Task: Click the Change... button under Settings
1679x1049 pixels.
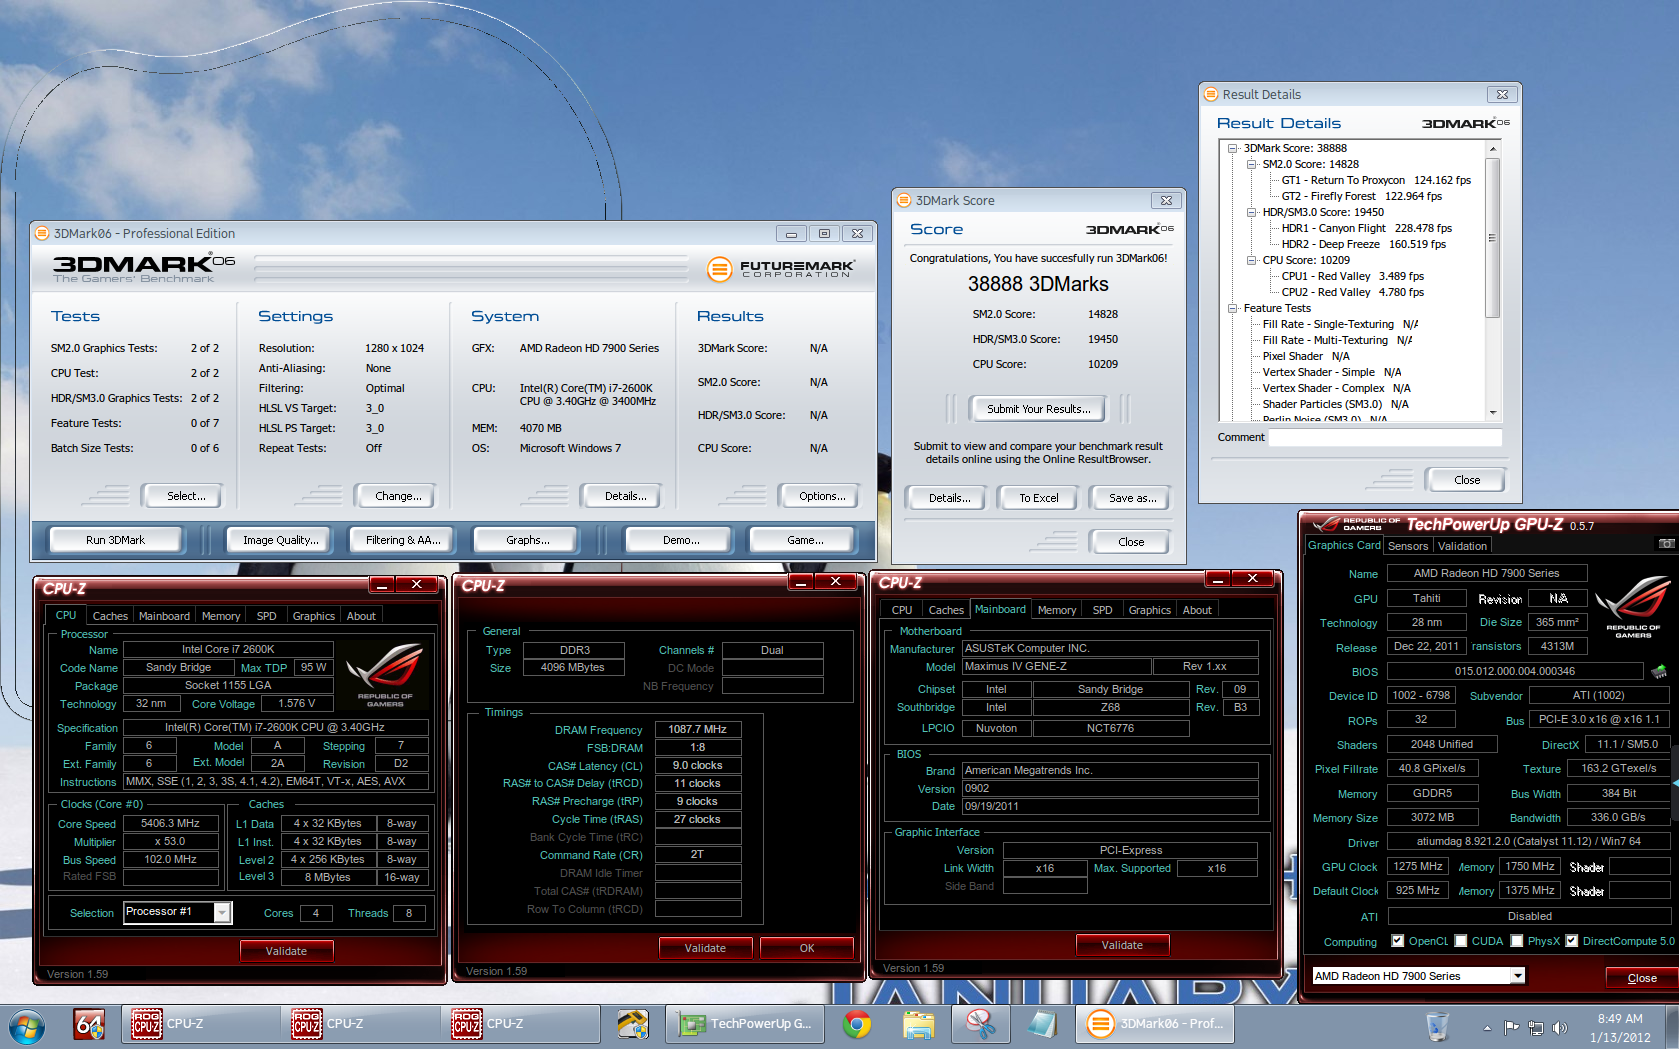Action: pos(398,496)
